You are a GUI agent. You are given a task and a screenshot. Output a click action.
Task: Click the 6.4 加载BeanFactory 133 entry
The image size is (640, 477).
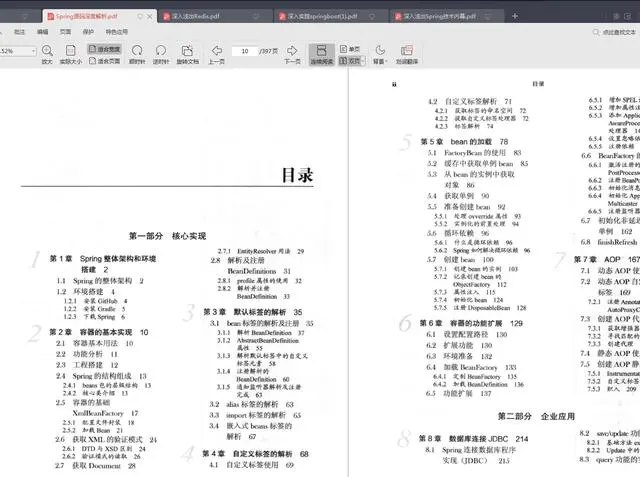pos(471,367)
